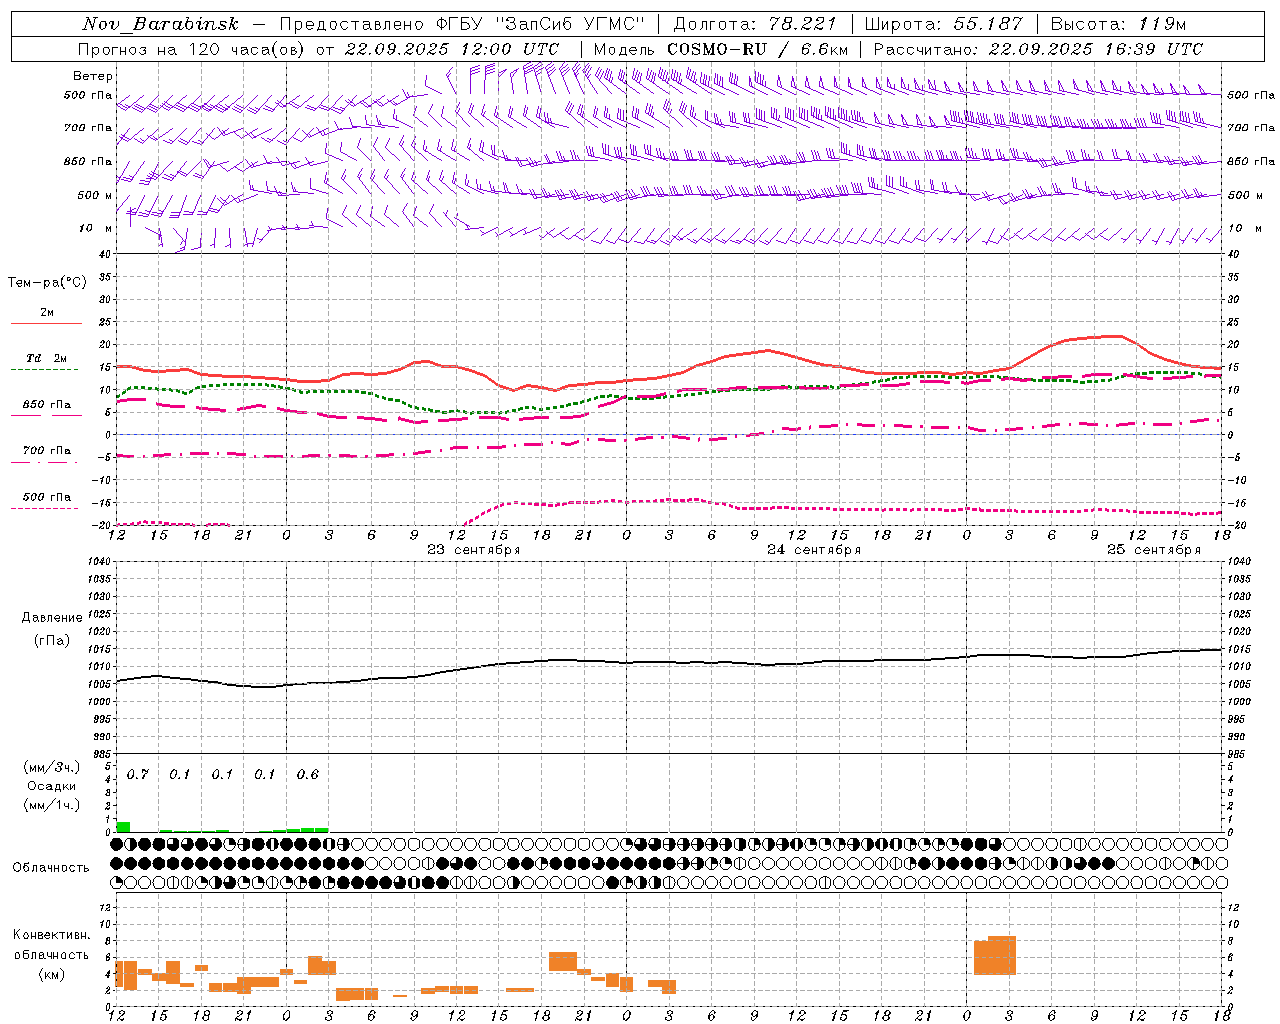Click the green dashed Td legend line sample
1280x1024 pixels.
coord(44,370)
